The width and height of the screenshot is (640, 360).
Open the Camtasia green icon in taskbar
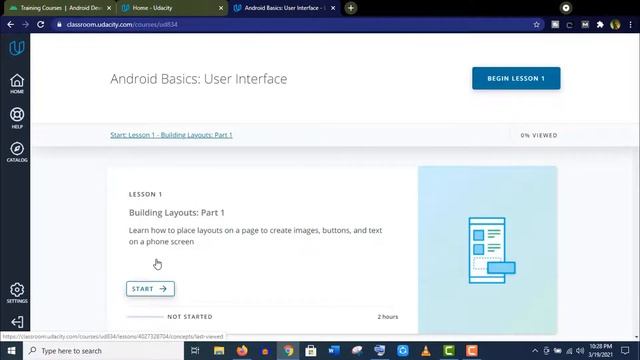pos(449,351)
